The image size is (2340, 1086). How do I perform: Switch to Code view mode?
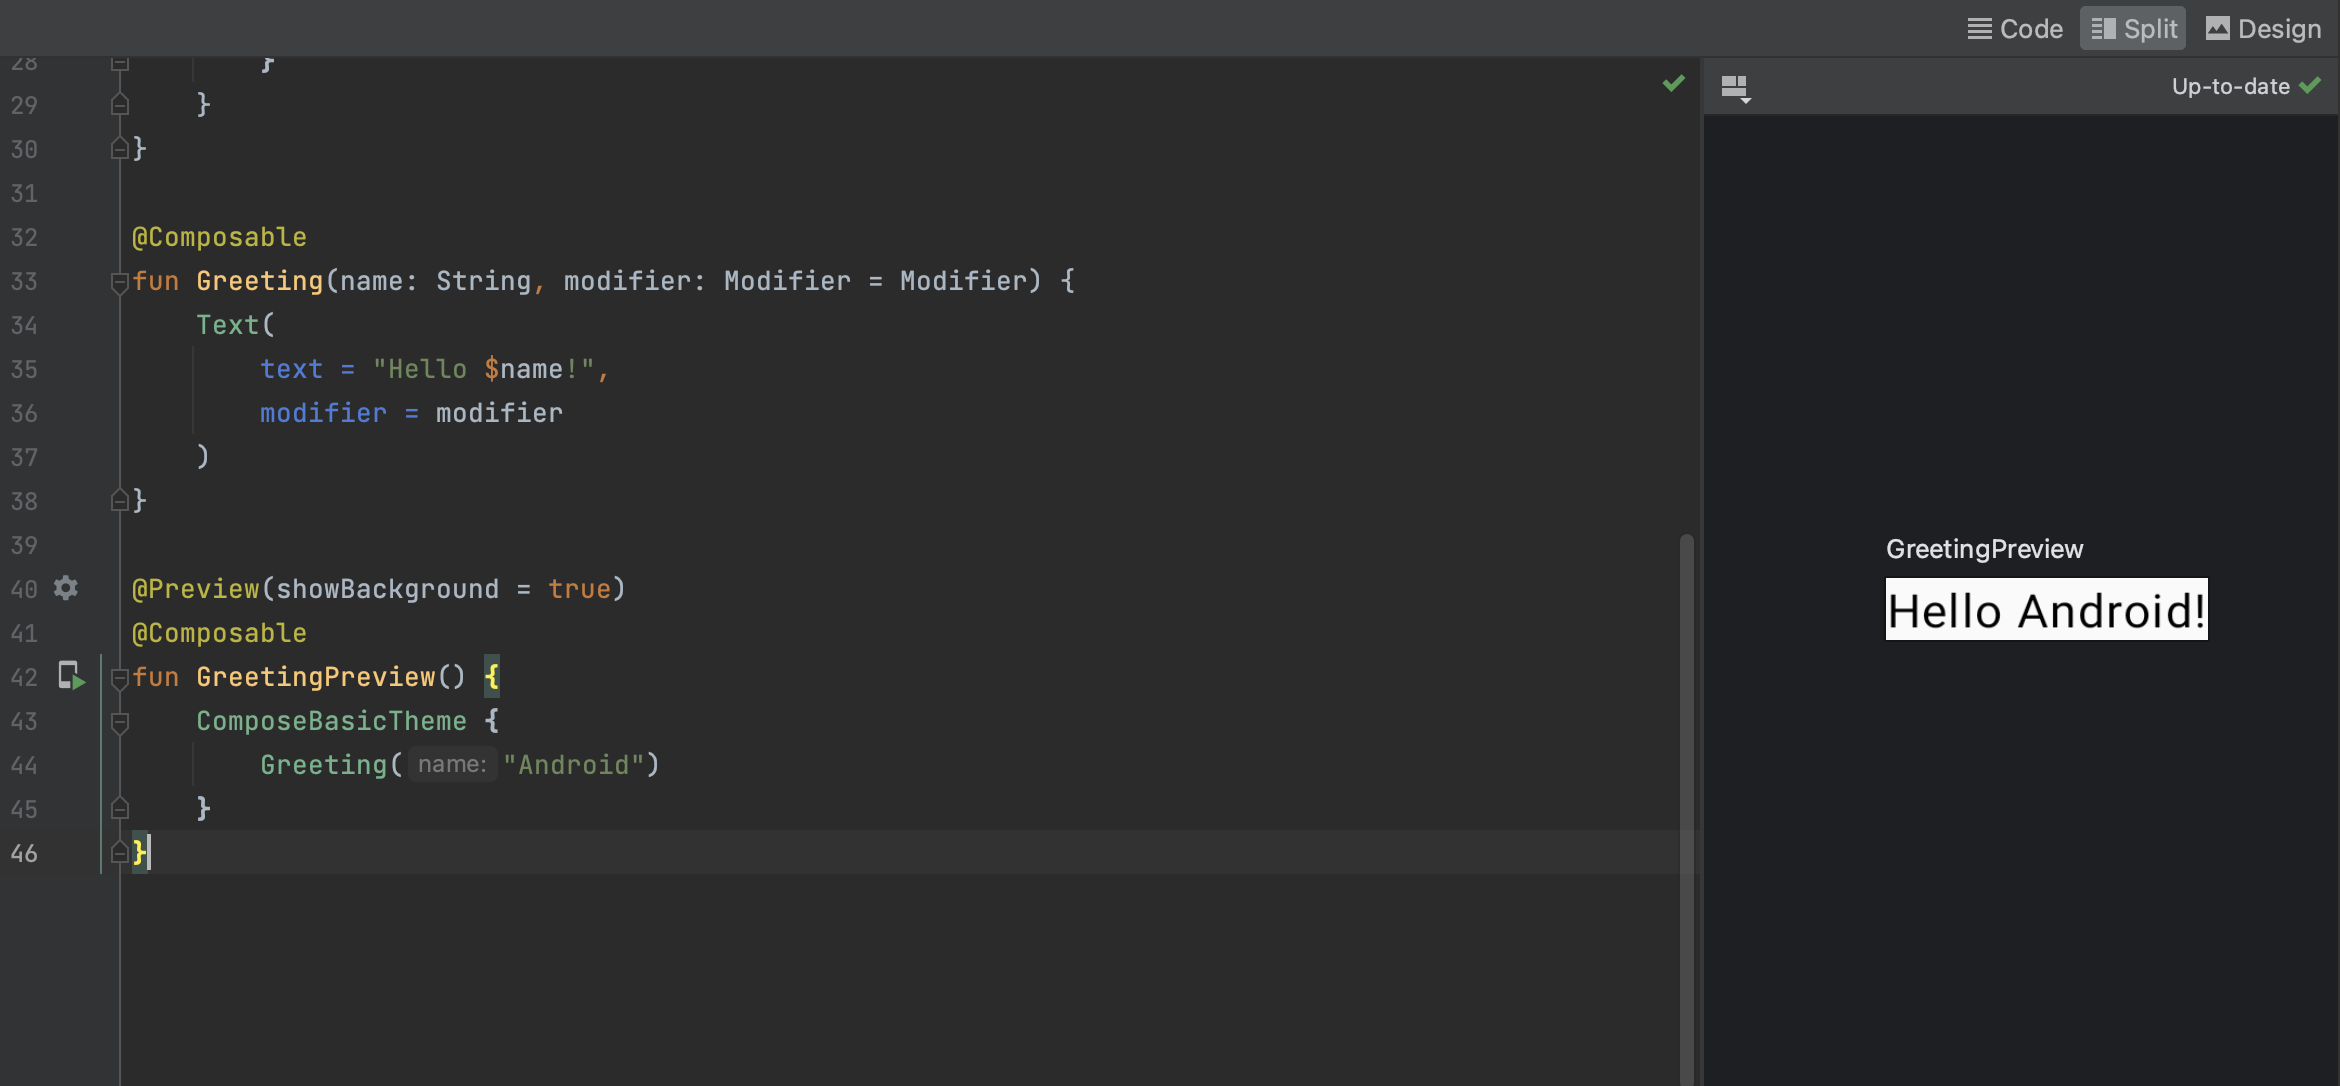point(2015,29)
